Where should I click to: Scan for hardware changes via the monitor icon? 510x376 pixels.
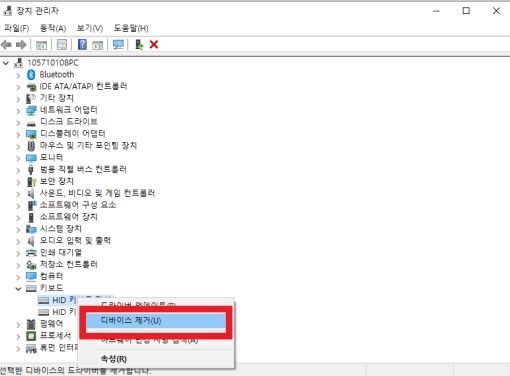click(118, 44)
